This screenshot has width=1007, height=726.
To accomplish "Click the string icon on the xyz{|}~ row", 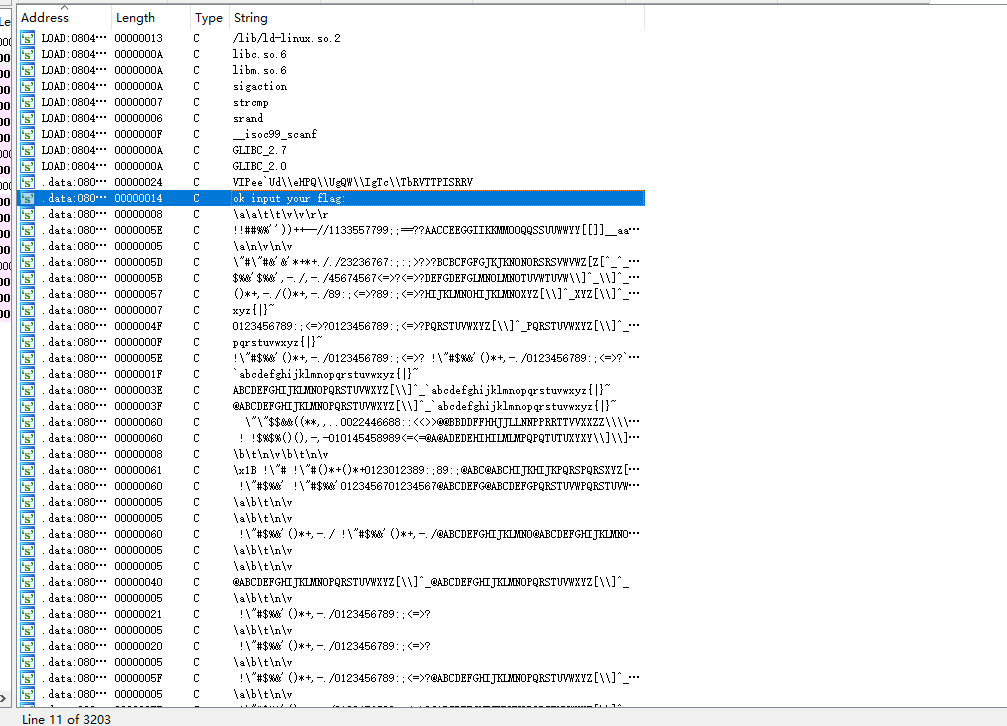I will pos(28,310).
